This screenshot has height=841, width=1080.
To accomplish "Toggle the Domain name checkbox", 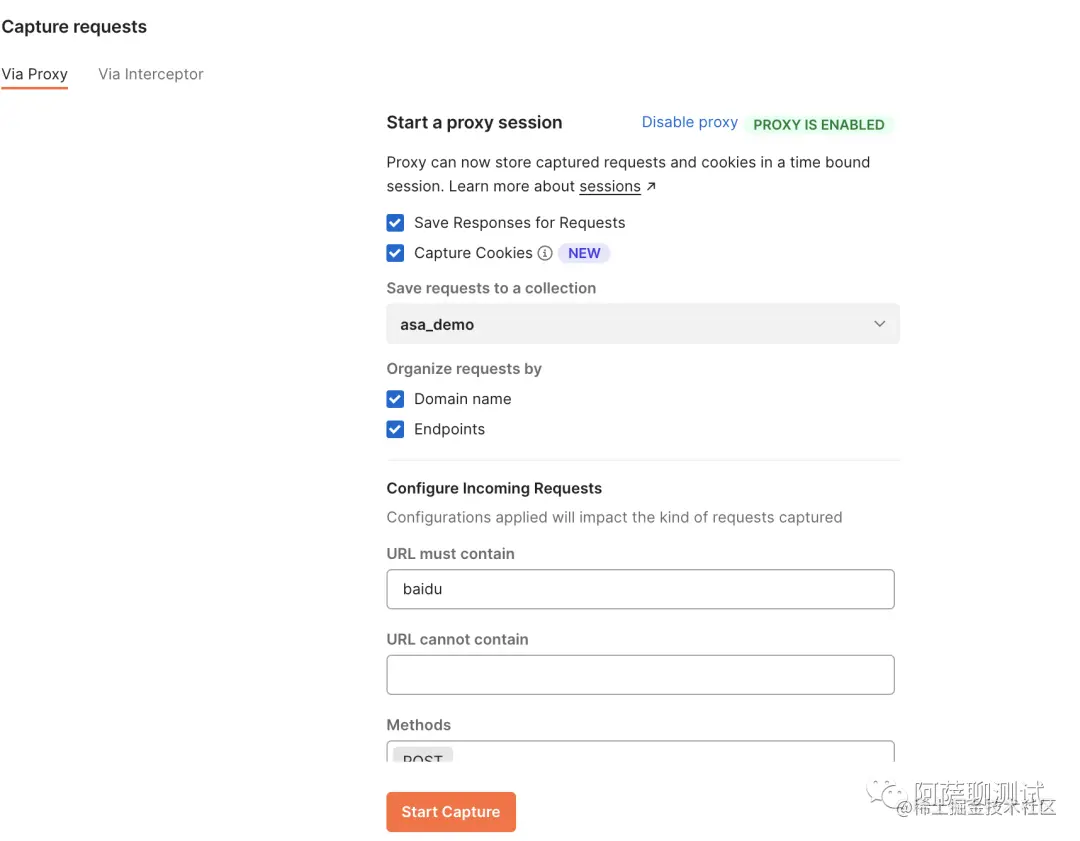I will 396,399.
